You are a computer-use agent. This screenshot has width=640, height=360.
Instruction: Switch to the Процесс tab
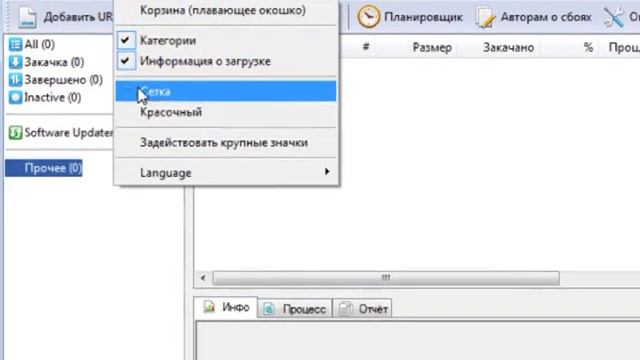[x=295, y=309]
